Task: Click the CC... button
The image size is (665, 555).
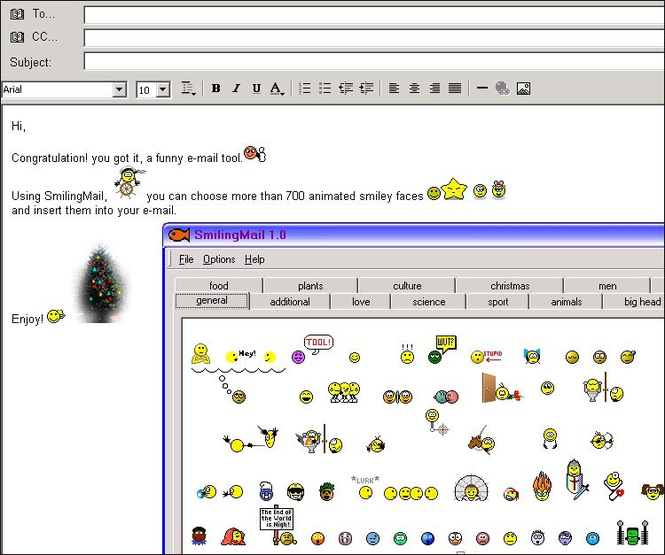Action: coord(45,37)
